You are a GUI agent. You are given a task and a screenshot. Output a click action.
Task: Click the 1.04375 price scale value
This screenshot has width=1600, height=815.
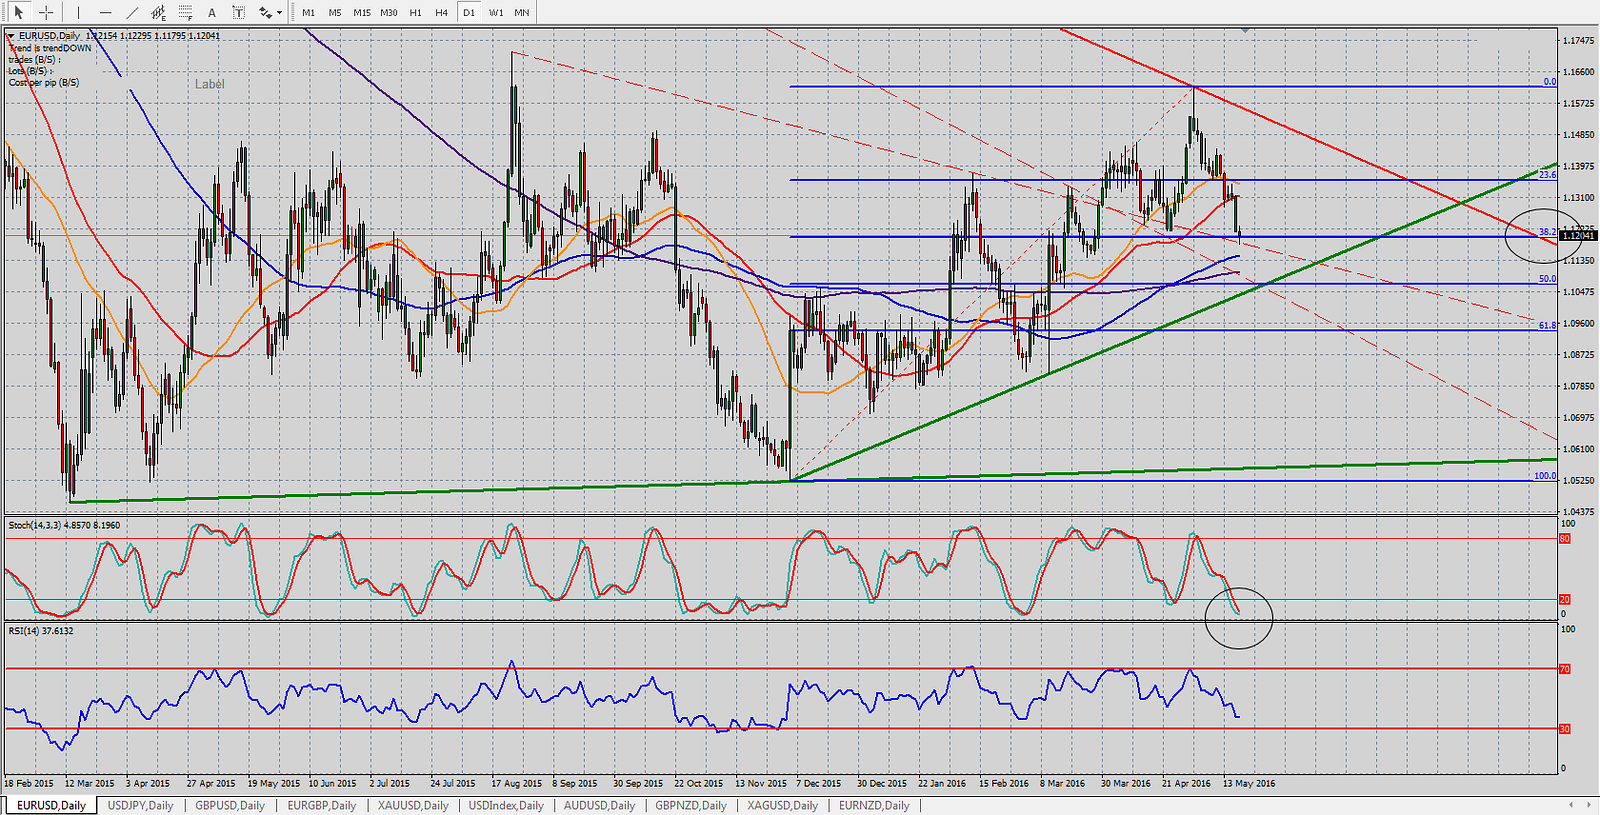tap(1578, 512)
